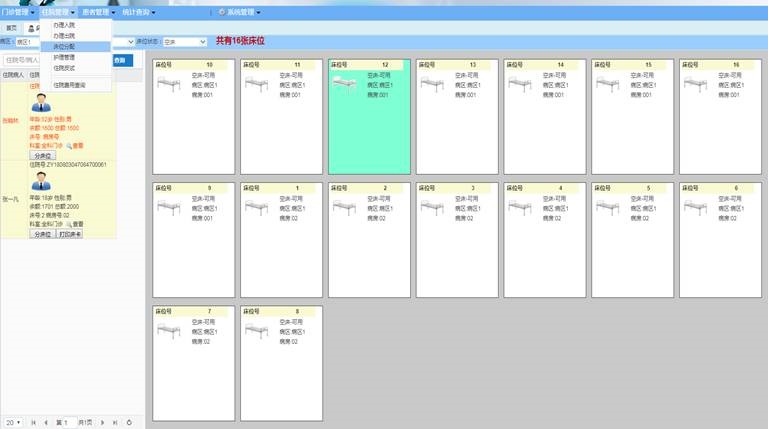Click the previous page arrow in pagination
Image resolution: width=768 pixels, height=429 pixels.
tap(46, 422)
